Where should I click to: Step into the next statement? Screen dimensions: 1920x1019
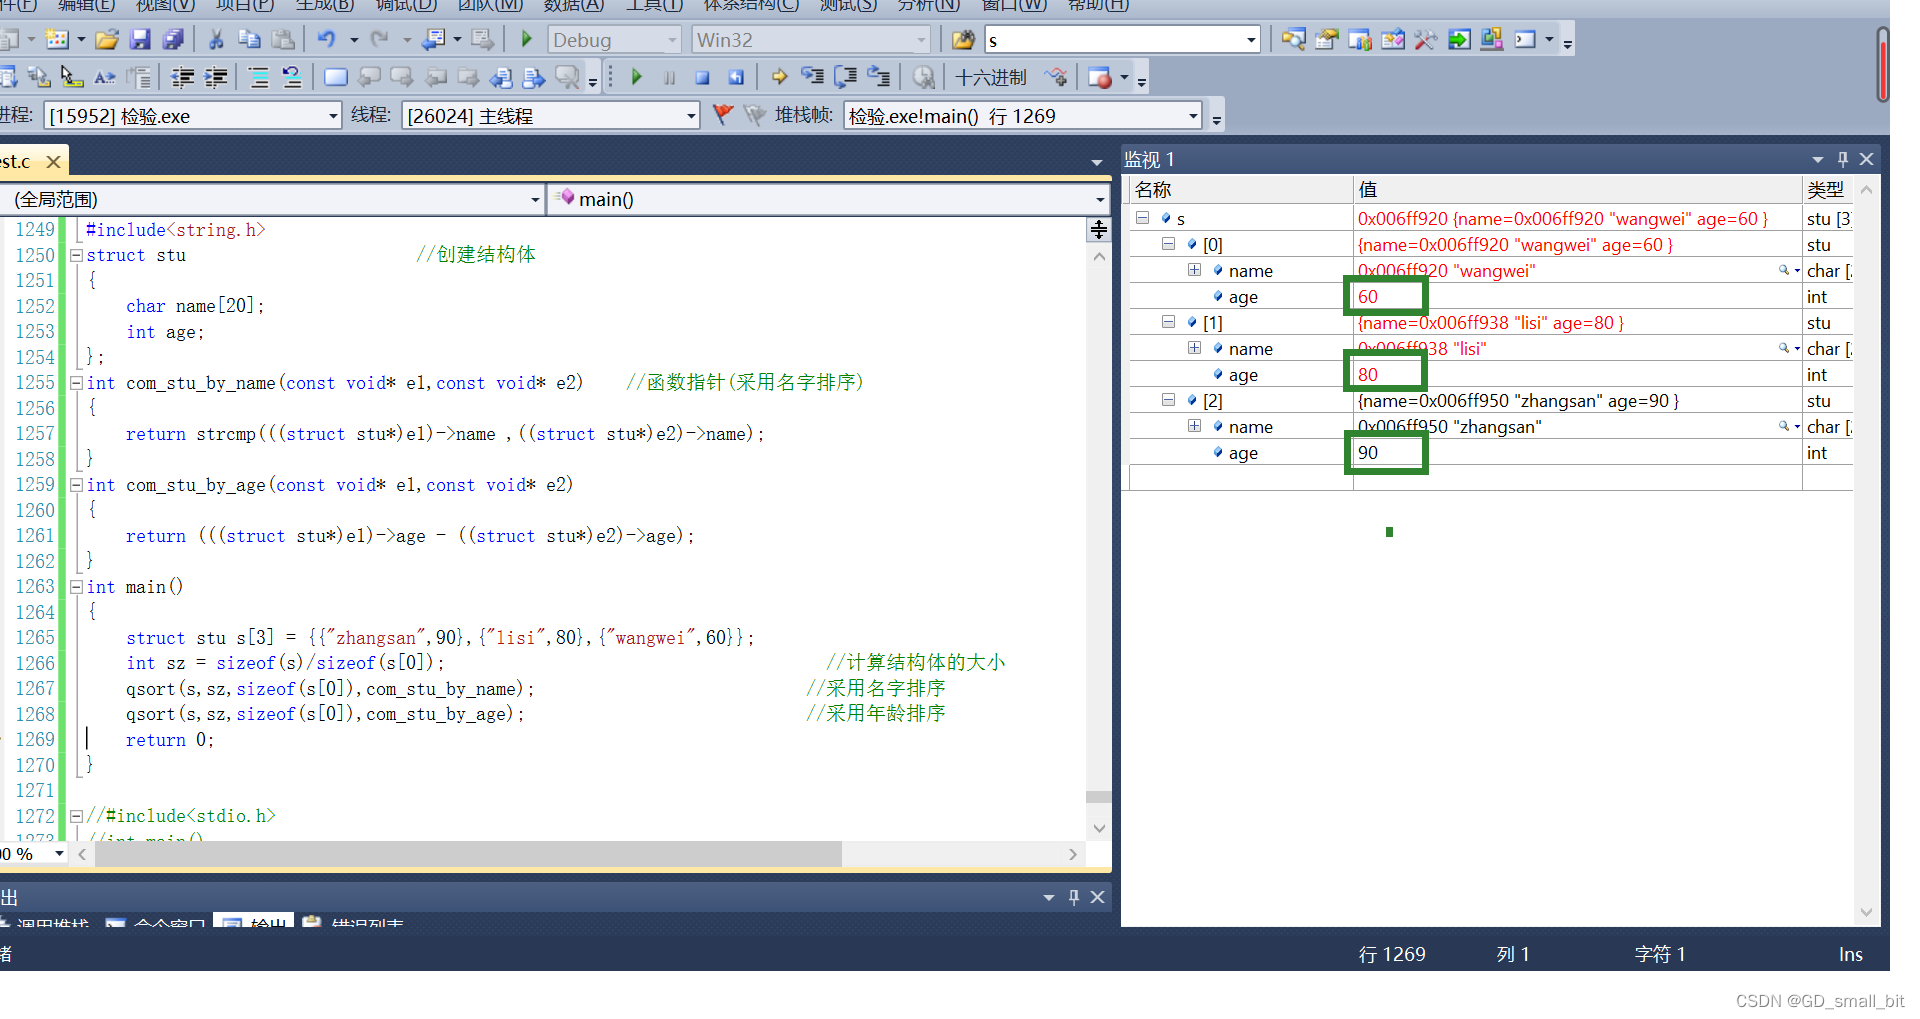pyautogui.click(x=812, y=77)
